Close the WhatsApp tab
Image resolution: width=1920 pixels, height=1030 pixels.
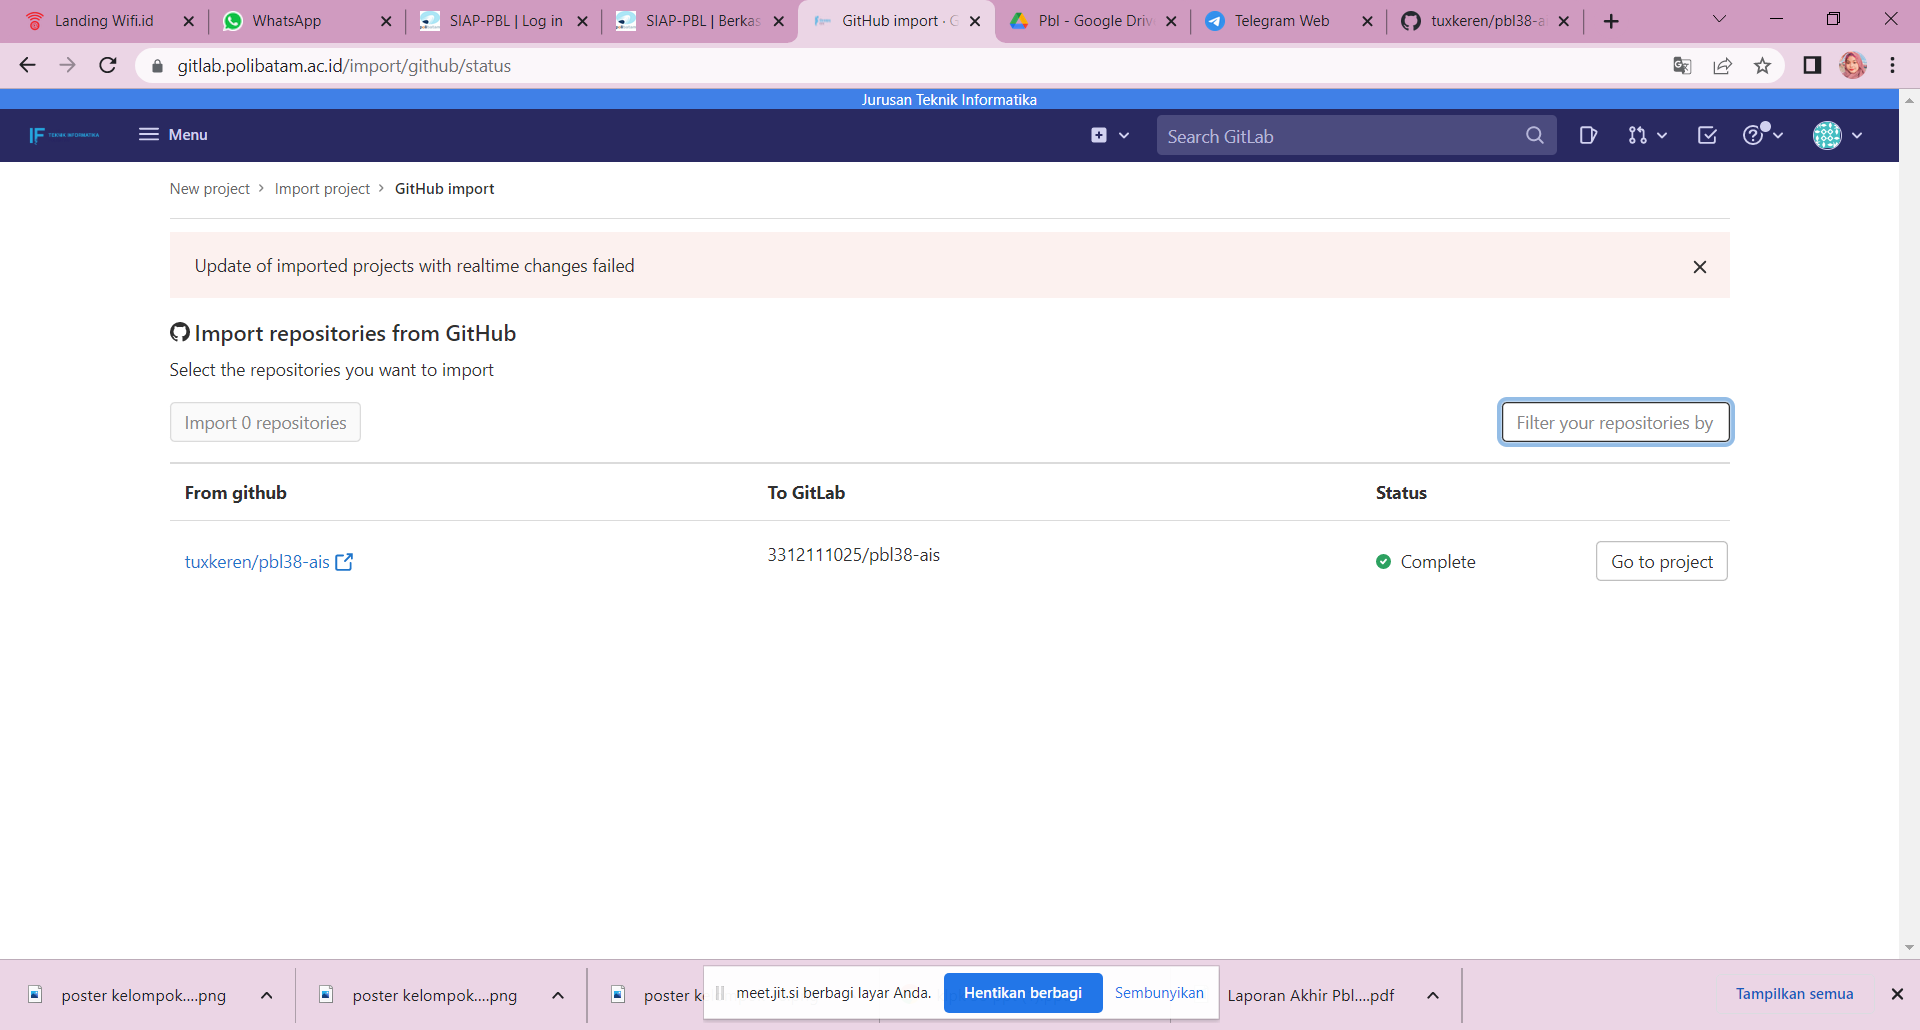386,21
